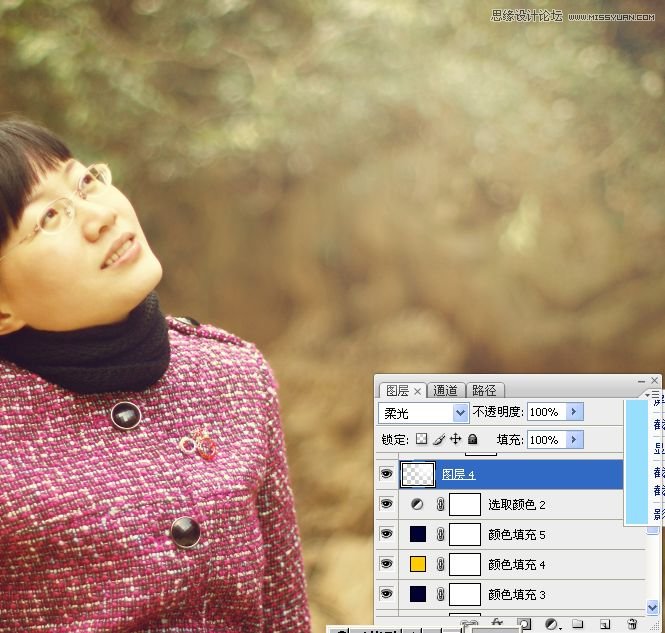
Task: Click mask link chain of 颜色填充 3
Action: coord(440,594)
